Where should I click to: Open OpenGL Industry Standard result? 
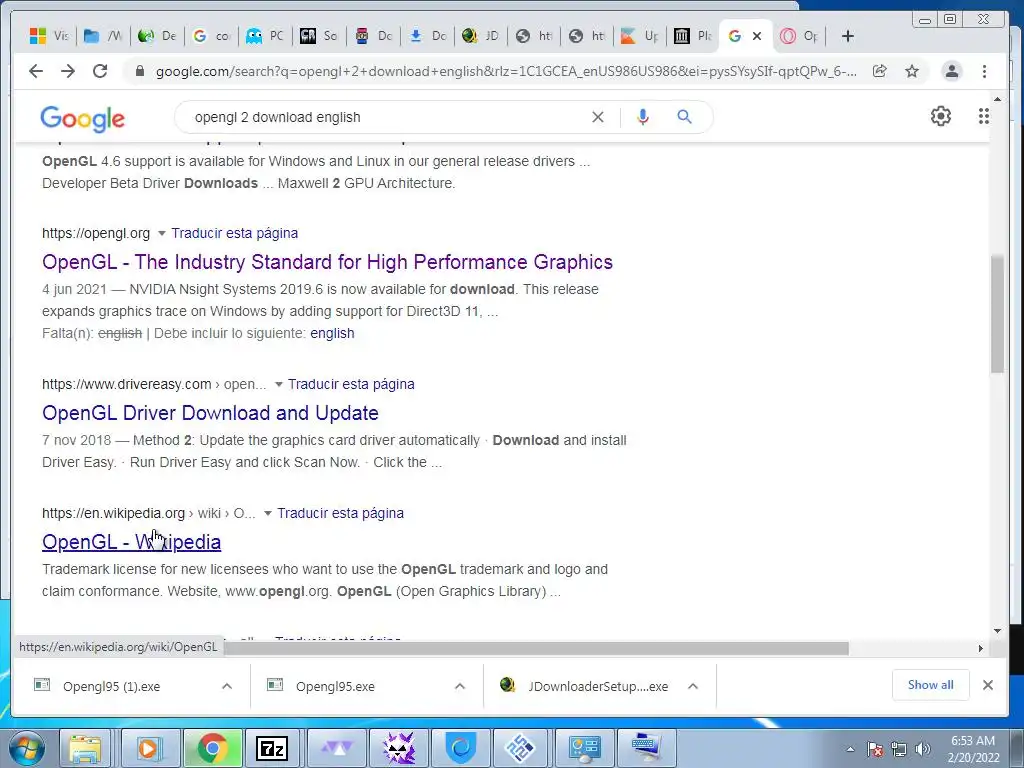[327, 262]
